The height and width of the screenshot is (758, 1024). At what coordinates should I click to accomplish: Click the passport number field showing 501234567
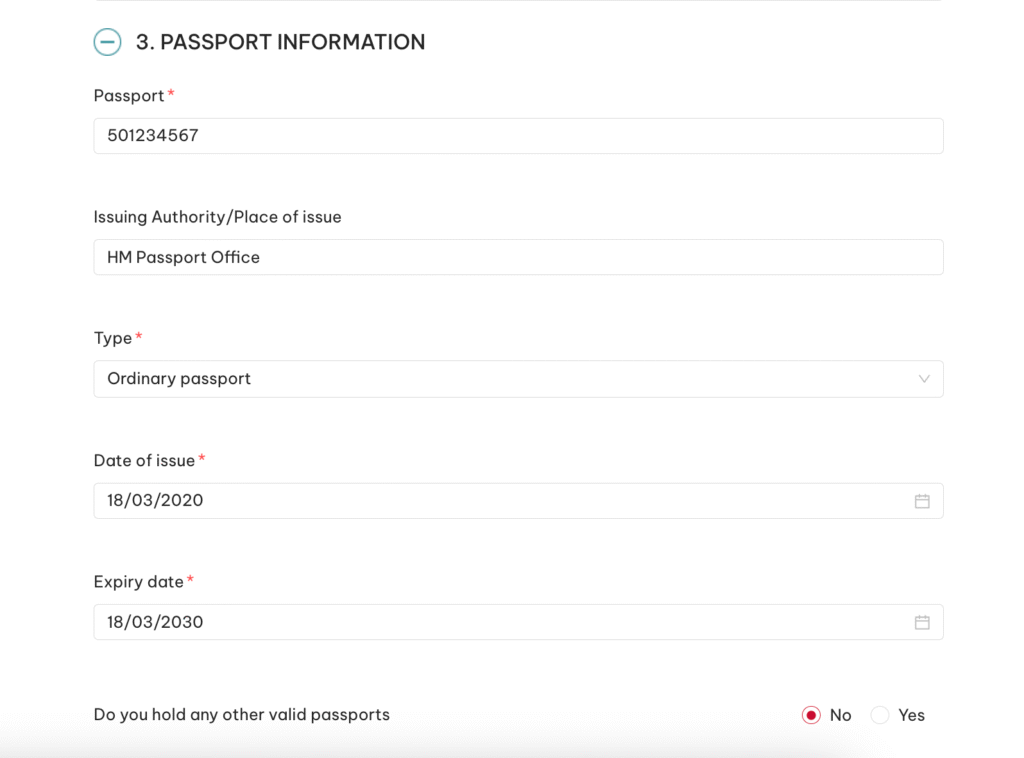click(x=518, y=135)
